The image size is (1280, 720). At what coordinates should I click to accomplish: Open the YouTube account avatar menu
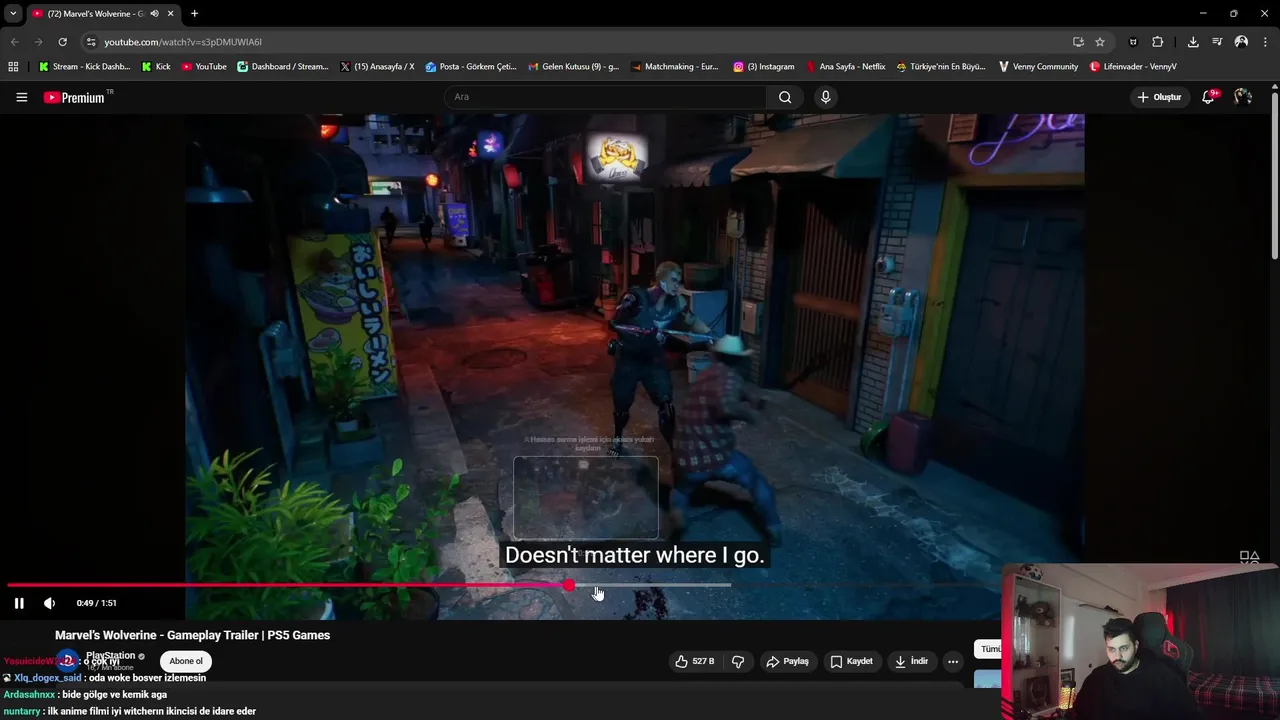[x=1243, y=97]
